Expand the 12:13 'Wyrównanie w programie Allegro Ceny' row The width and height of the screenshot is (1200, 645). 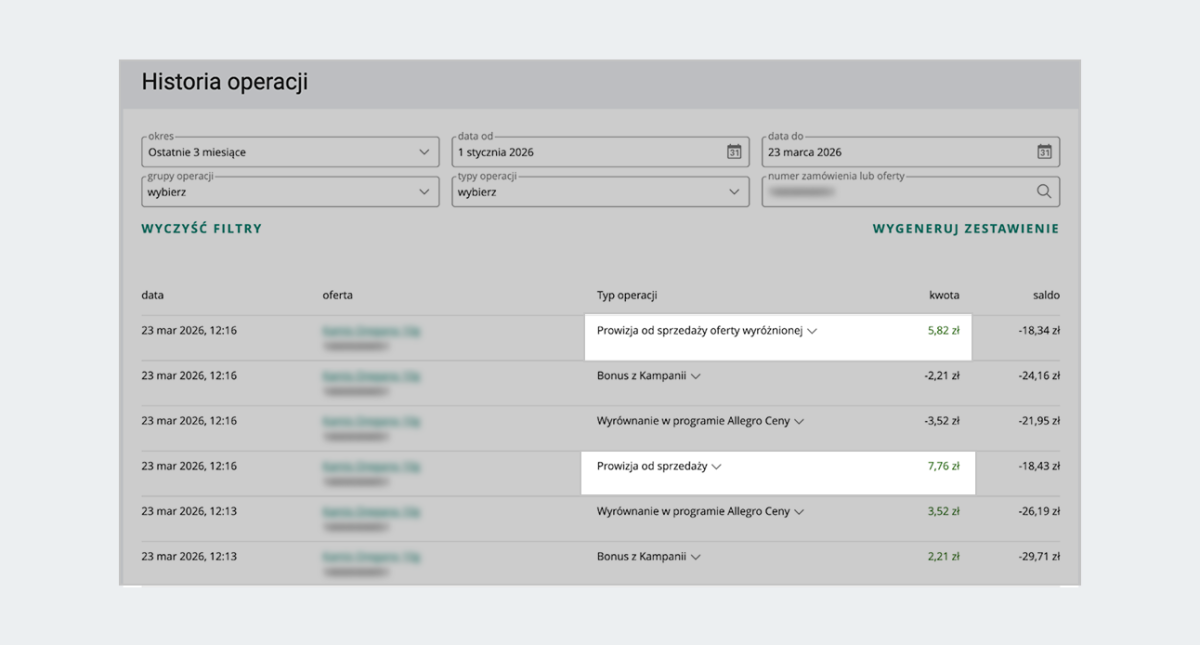point(799,512)
